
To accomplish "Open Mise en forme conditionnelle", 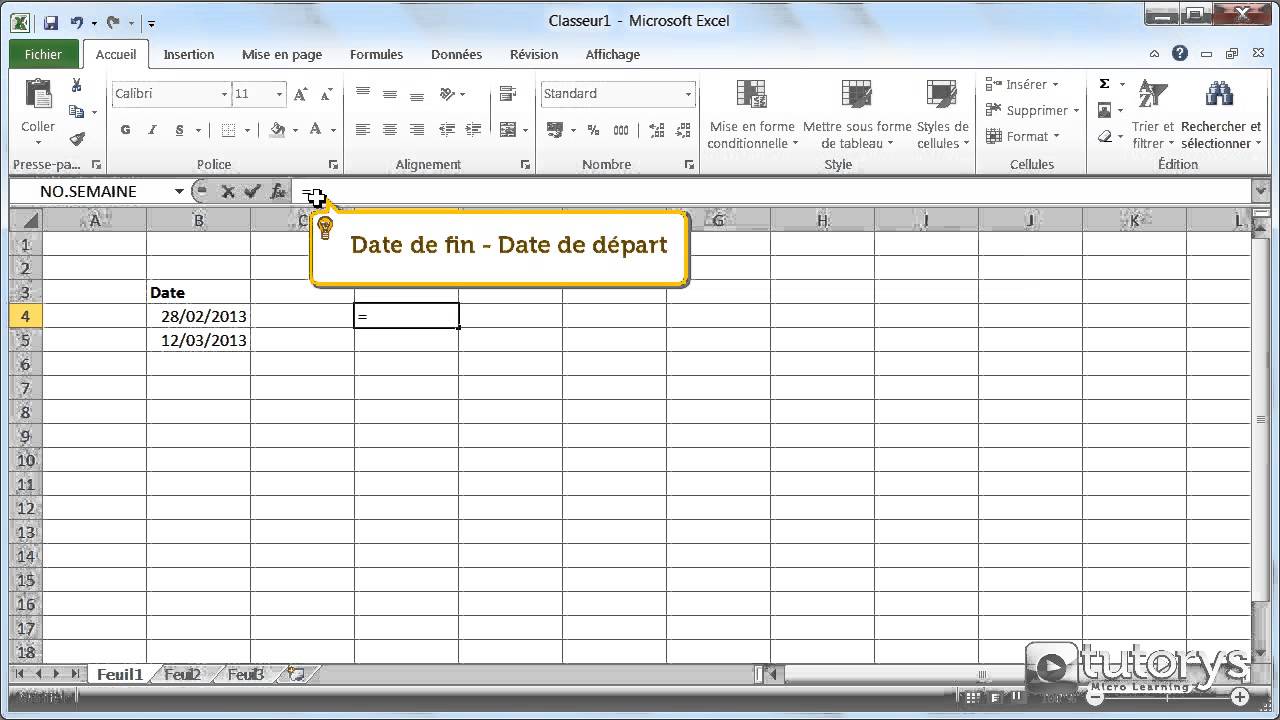I will pyautogui.click(x=752, y=114).
